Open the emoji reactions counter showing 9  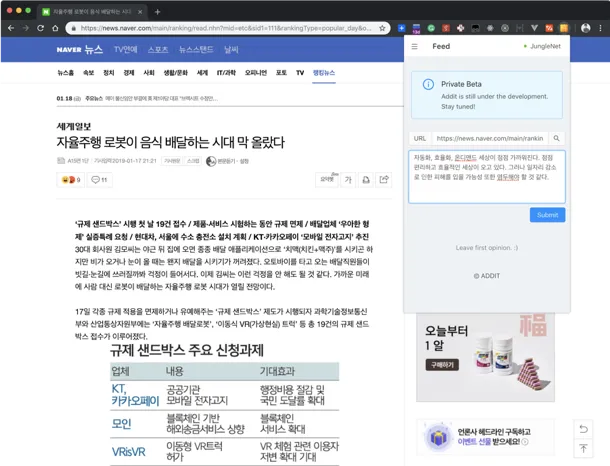pyautogui.click(x=70, y=180)
